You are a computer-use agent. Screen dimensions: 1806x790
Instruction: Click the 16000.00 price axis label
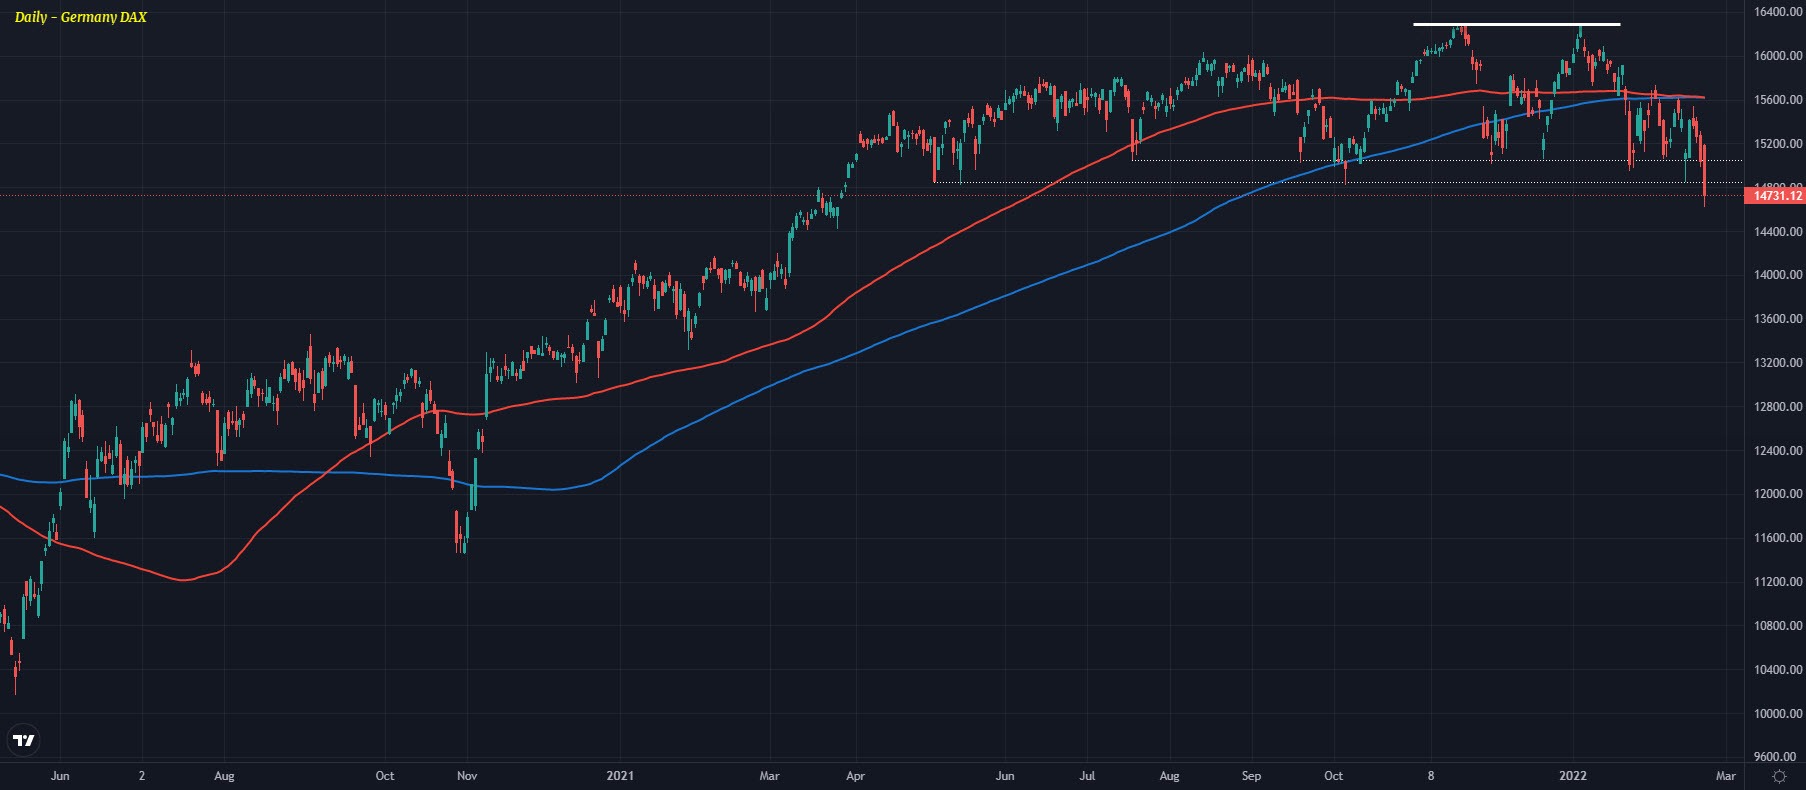point(1778,56)
